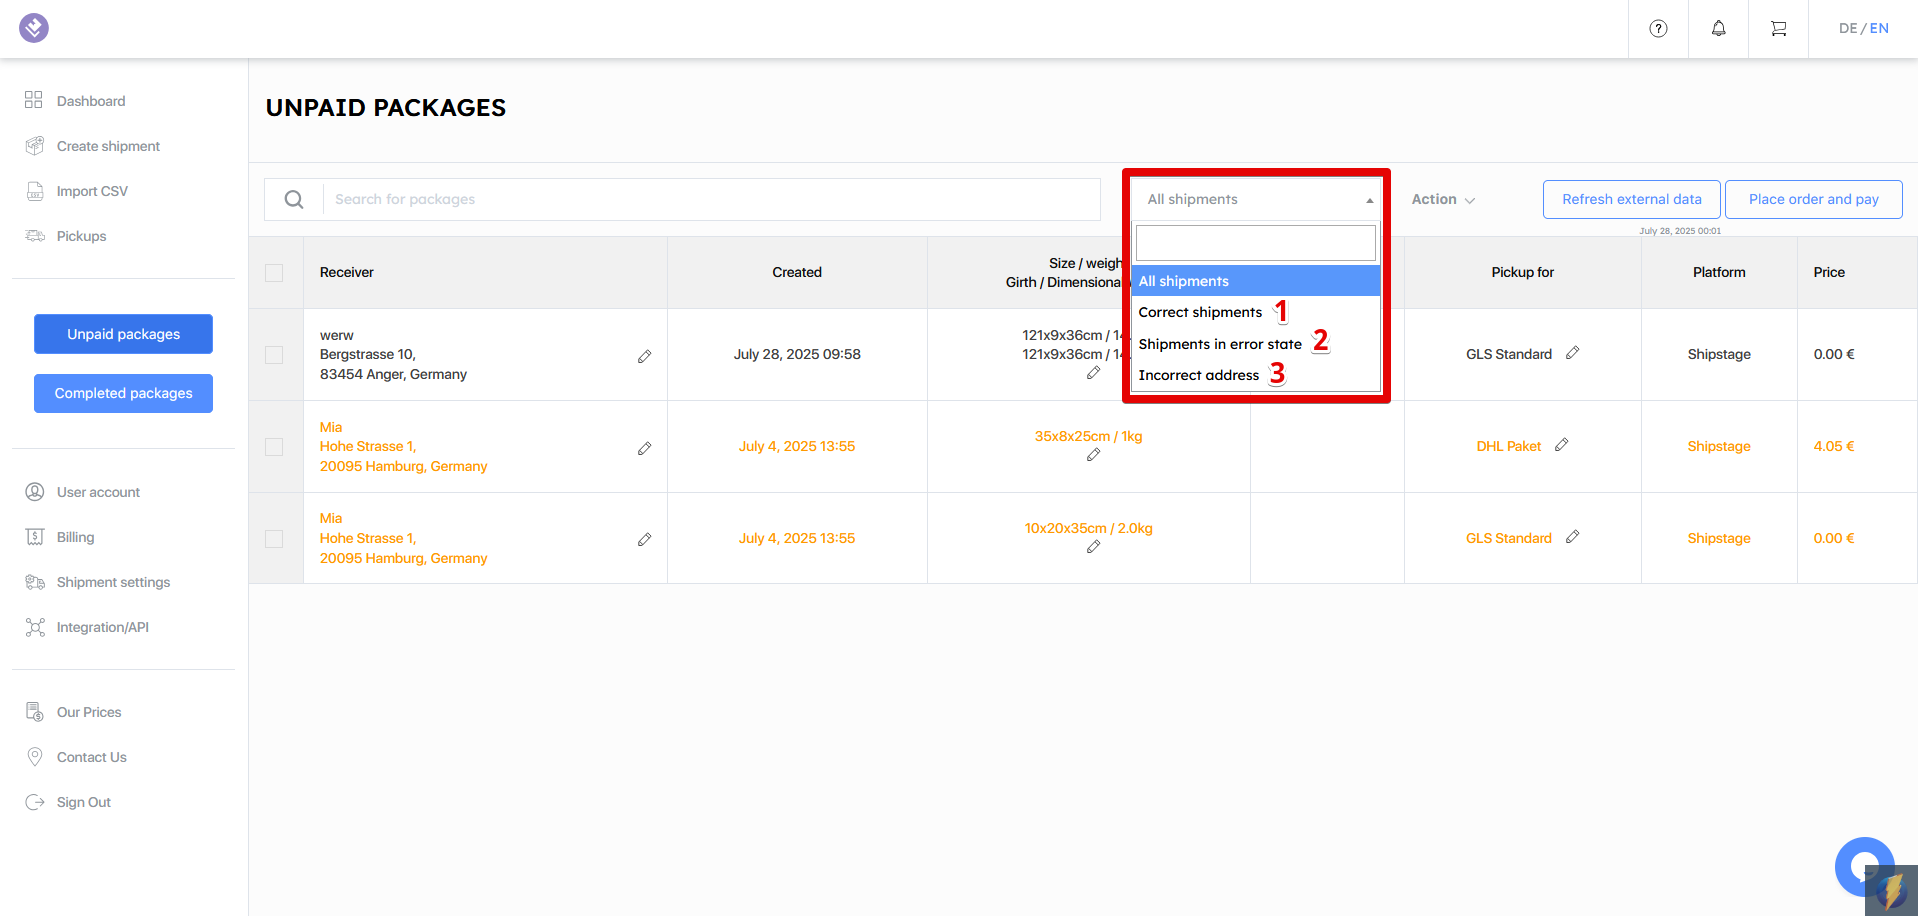1918x916 pixels.
Task: Choose Shipments in error state option
Action: click(x=1220, y=344)
